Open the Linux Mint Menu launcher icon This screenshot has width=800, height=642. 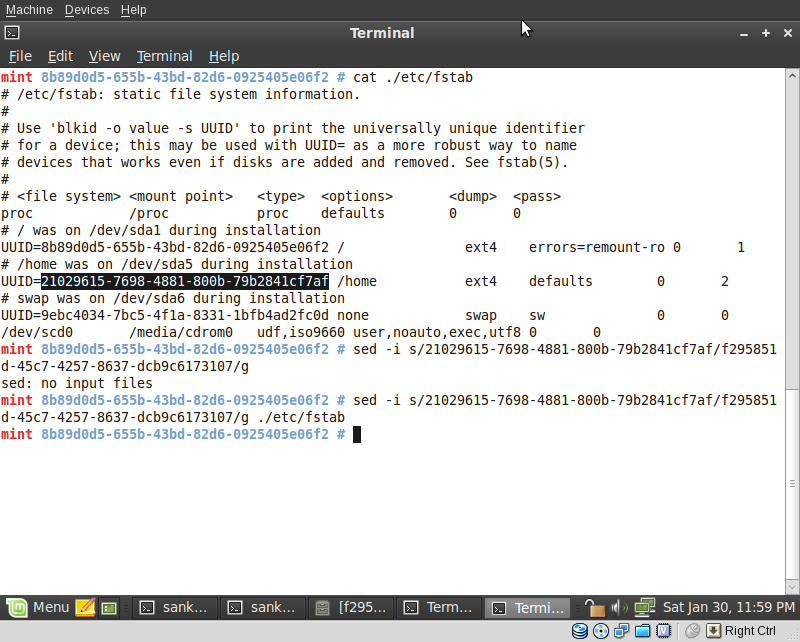16,607
